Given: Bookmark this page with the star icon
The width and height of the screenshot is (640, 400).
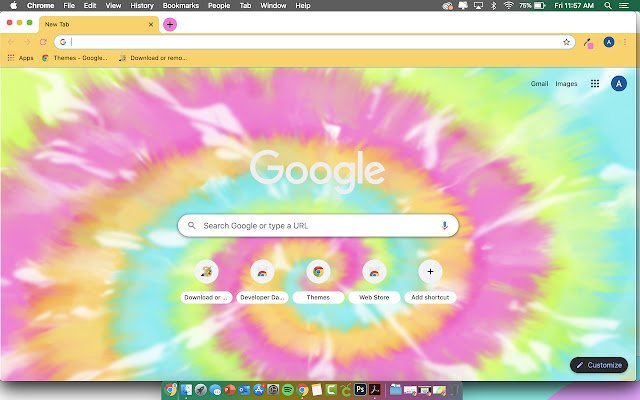Looking at the screenshot, I should click(x=566, y=42).
